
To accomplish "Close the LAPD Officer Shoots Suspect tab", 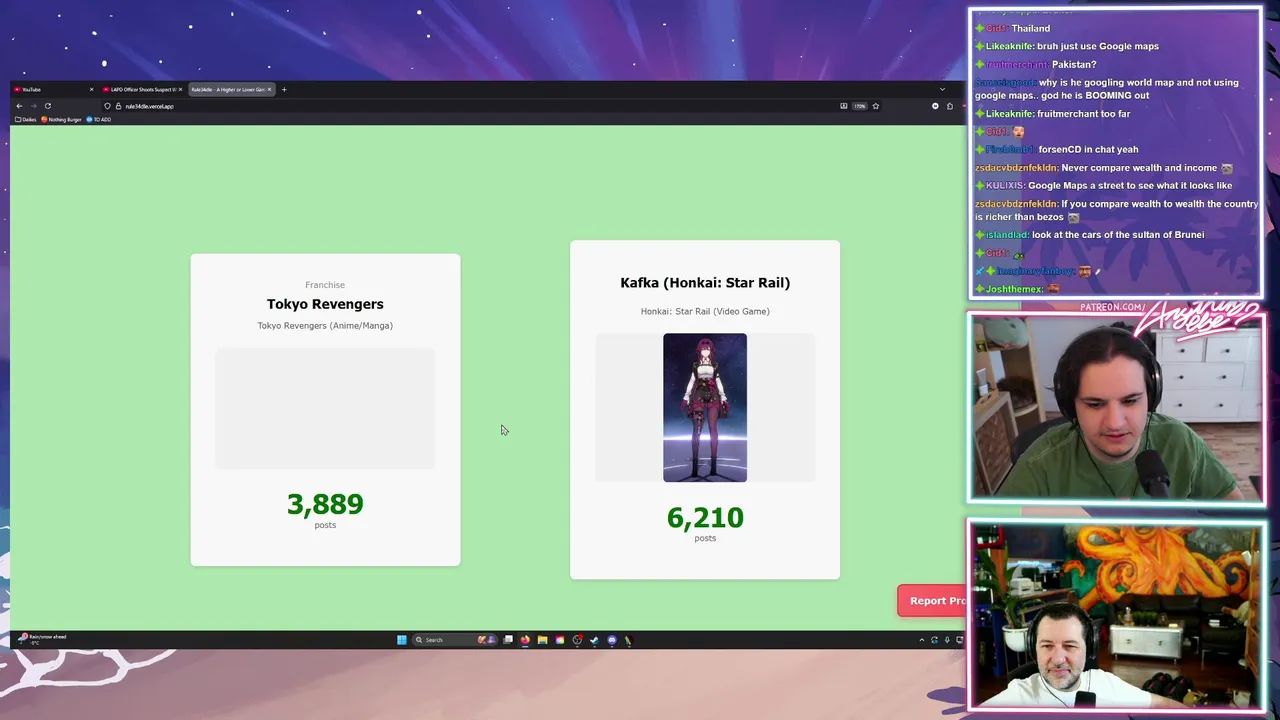I will [x=180, y=90].
